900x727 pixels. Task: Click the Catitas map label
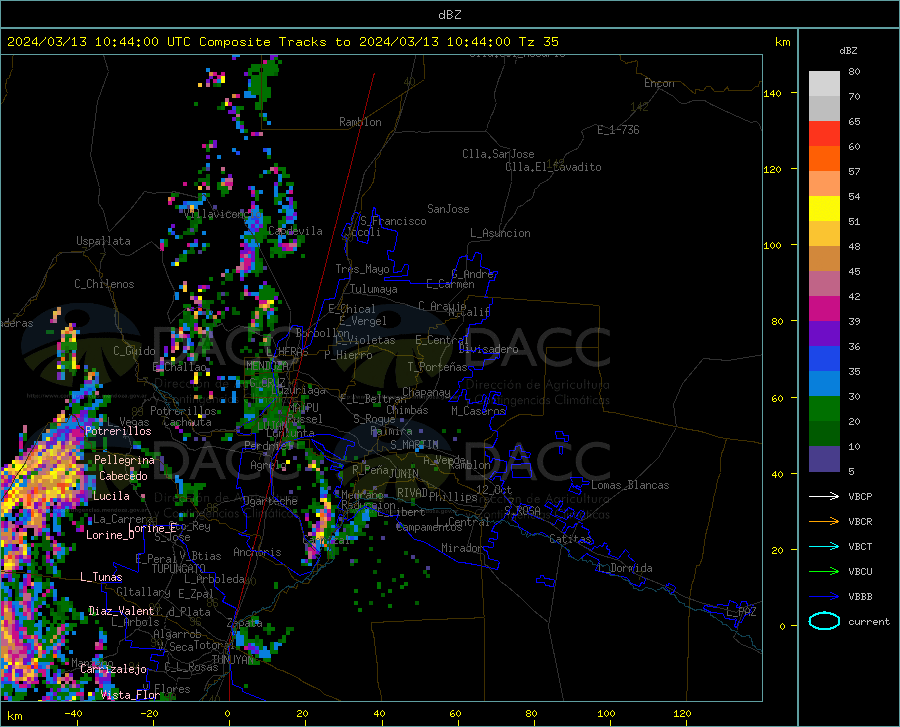pyautogui.click(x=570, y=539)
